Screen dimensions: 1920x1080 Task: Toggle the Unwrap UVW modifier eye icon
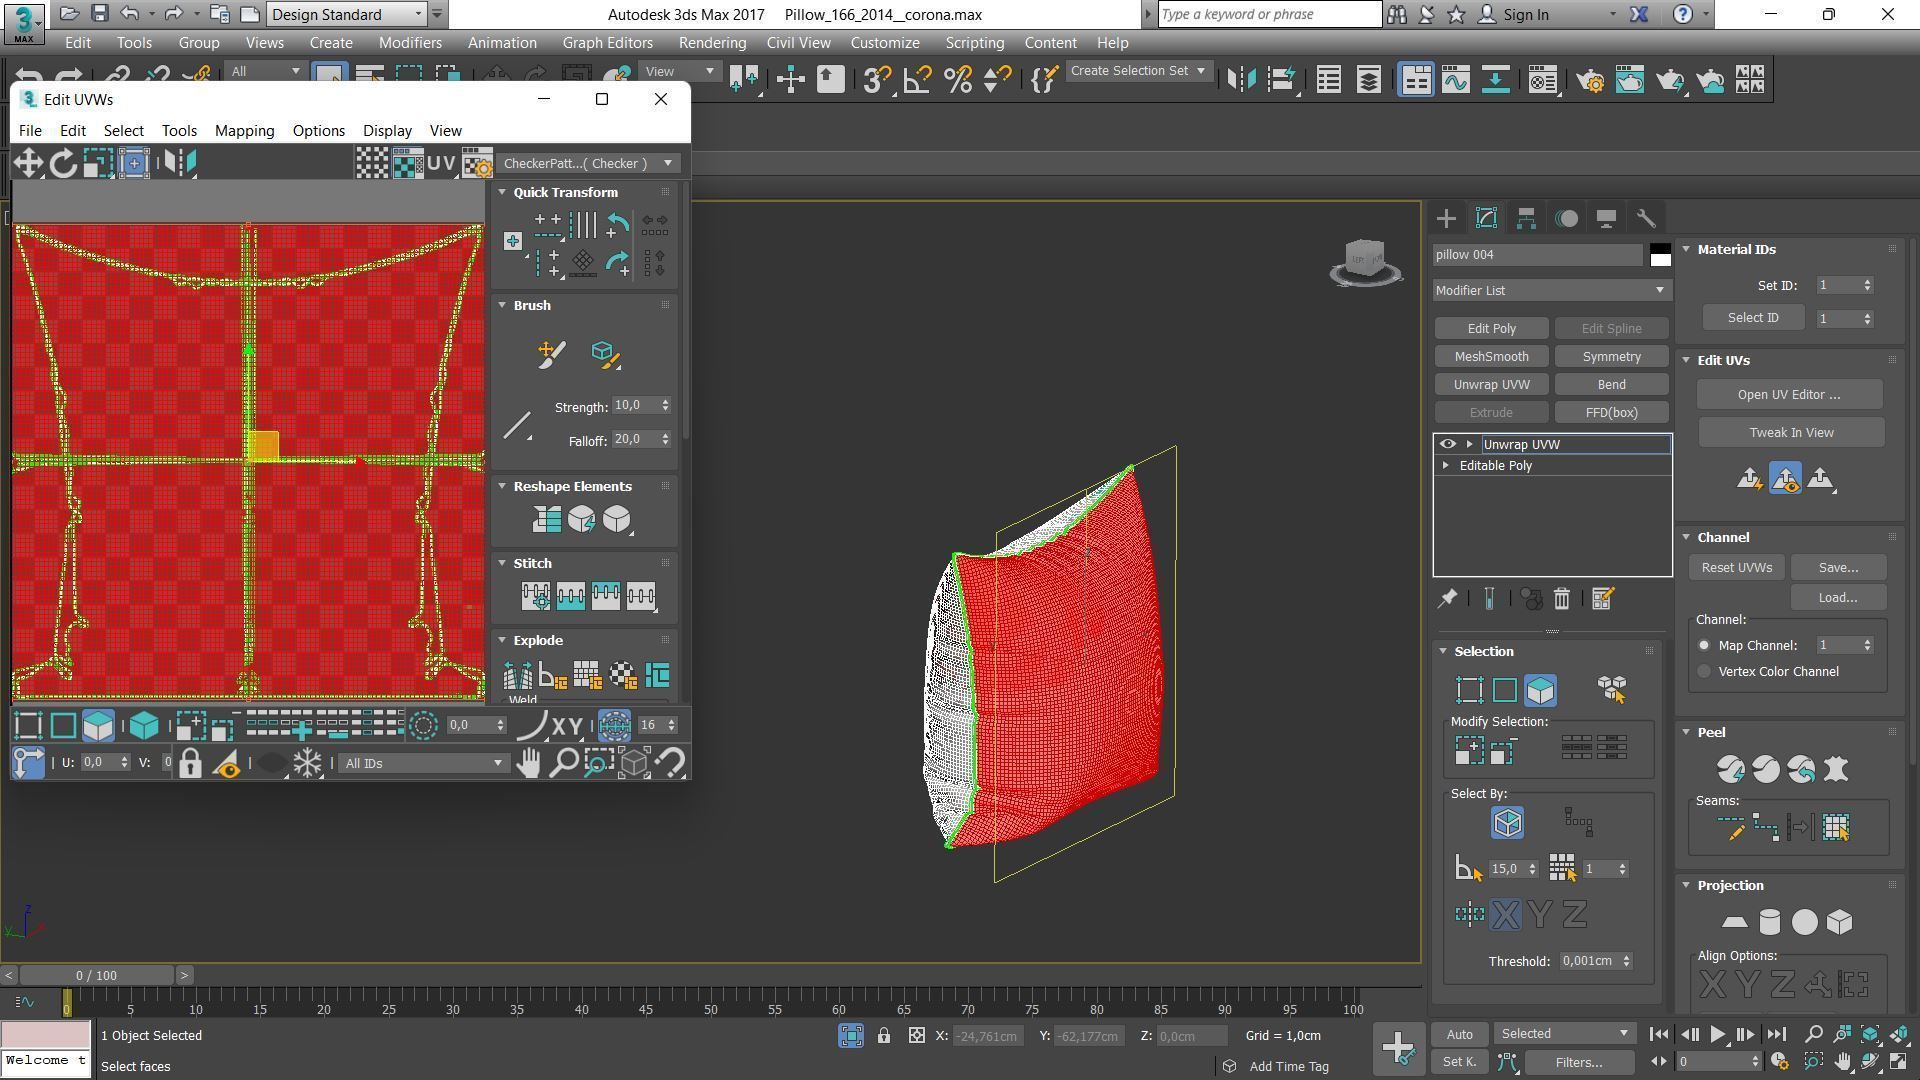coord(1447,444)
